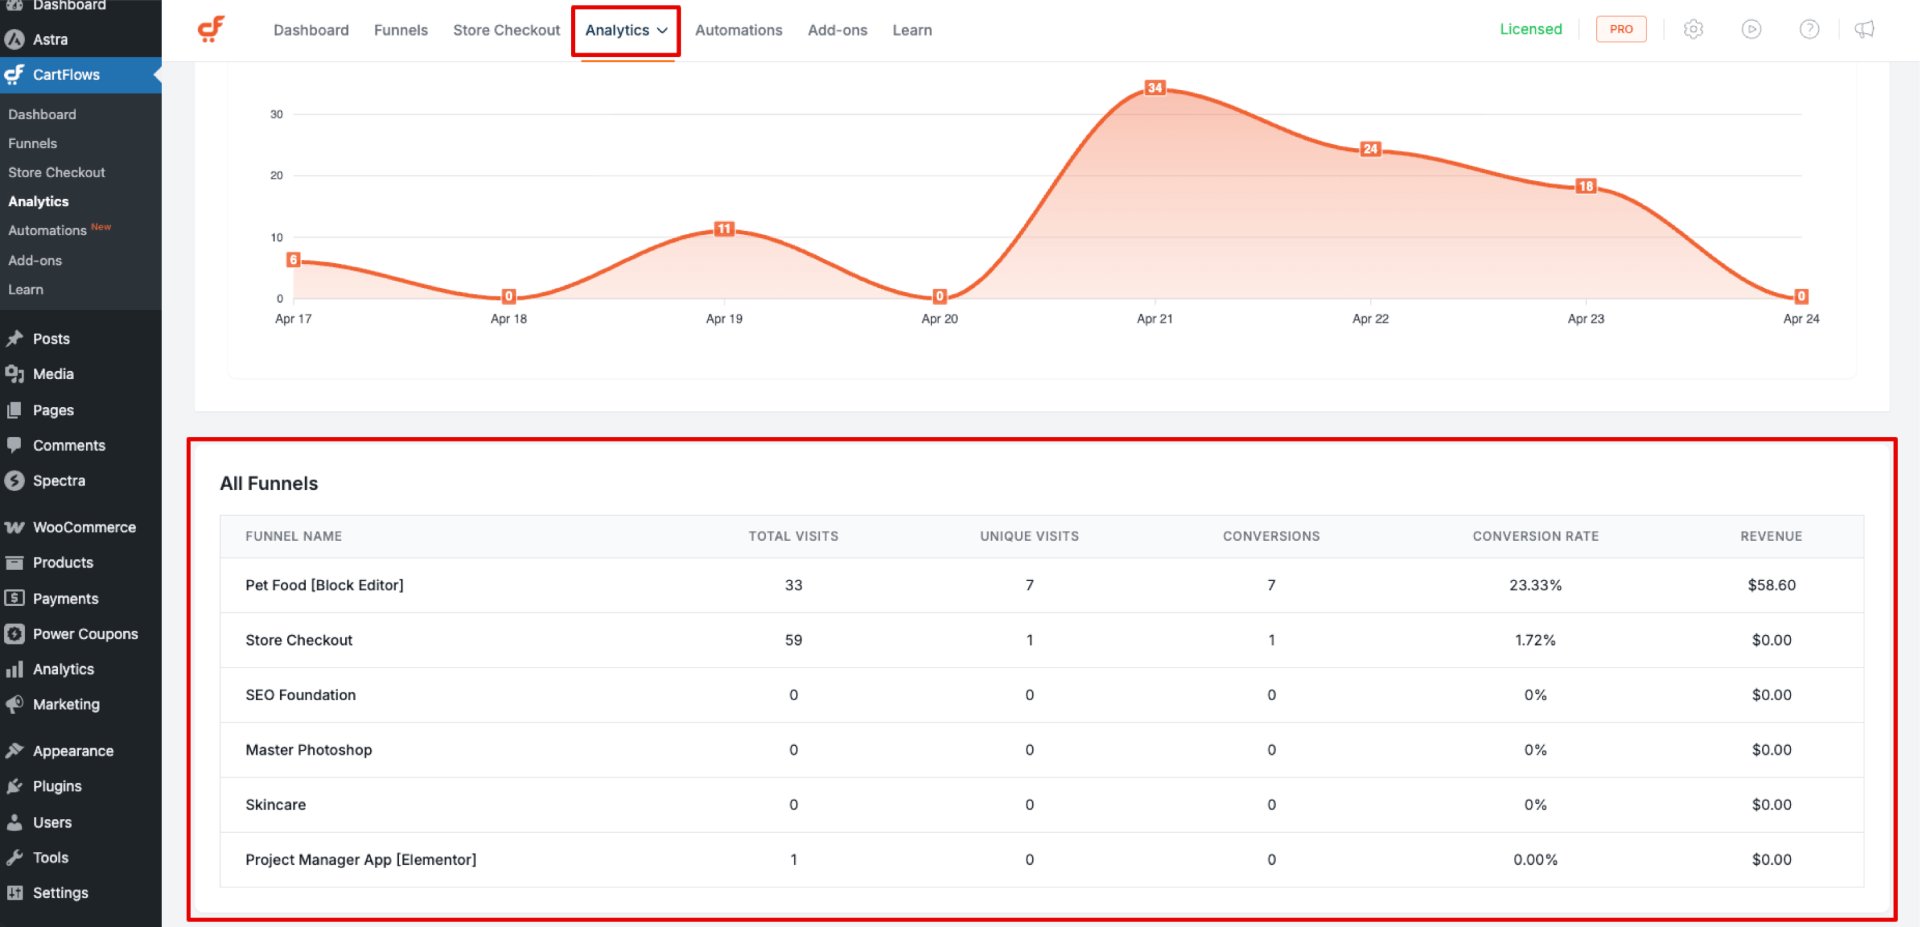Open Automations in CartFlows submenu
Screen dimensions: 1920x927
48,230
